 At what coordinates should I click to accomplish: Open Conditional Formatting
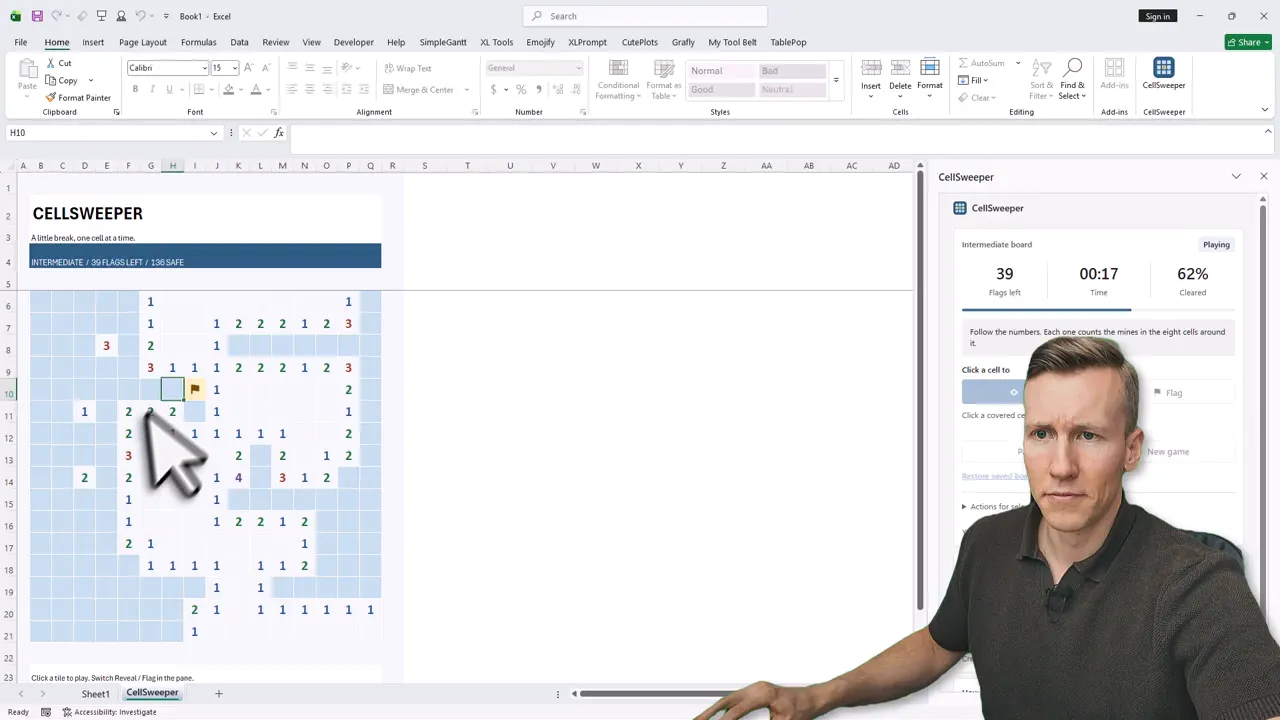click(x=618, y=79)
